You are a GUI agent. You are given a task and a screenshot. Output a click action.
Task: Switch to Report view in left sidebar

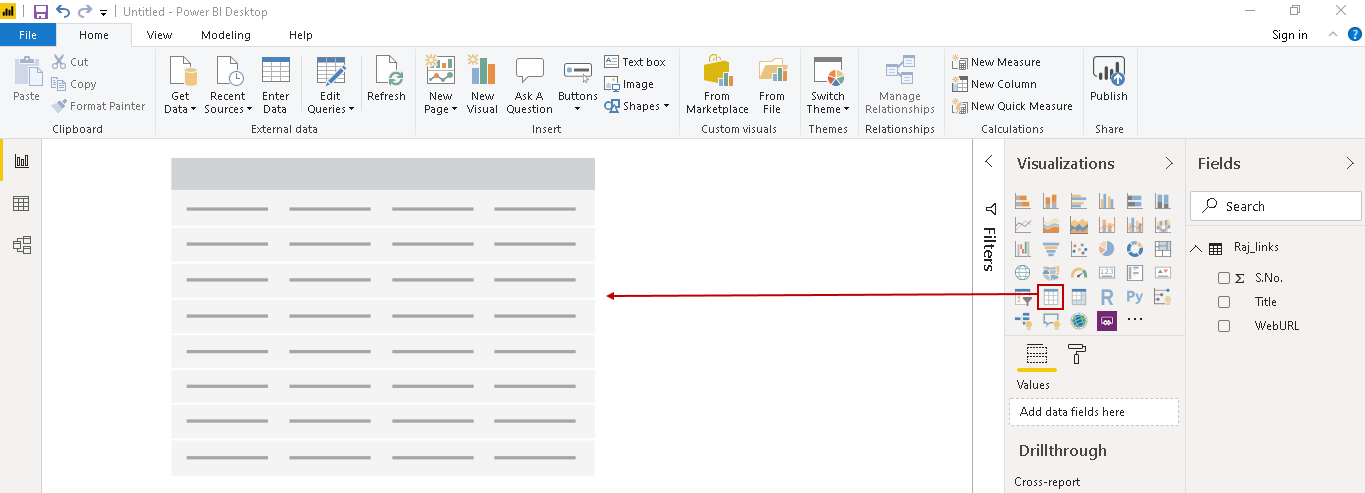[x=21, y=160]
